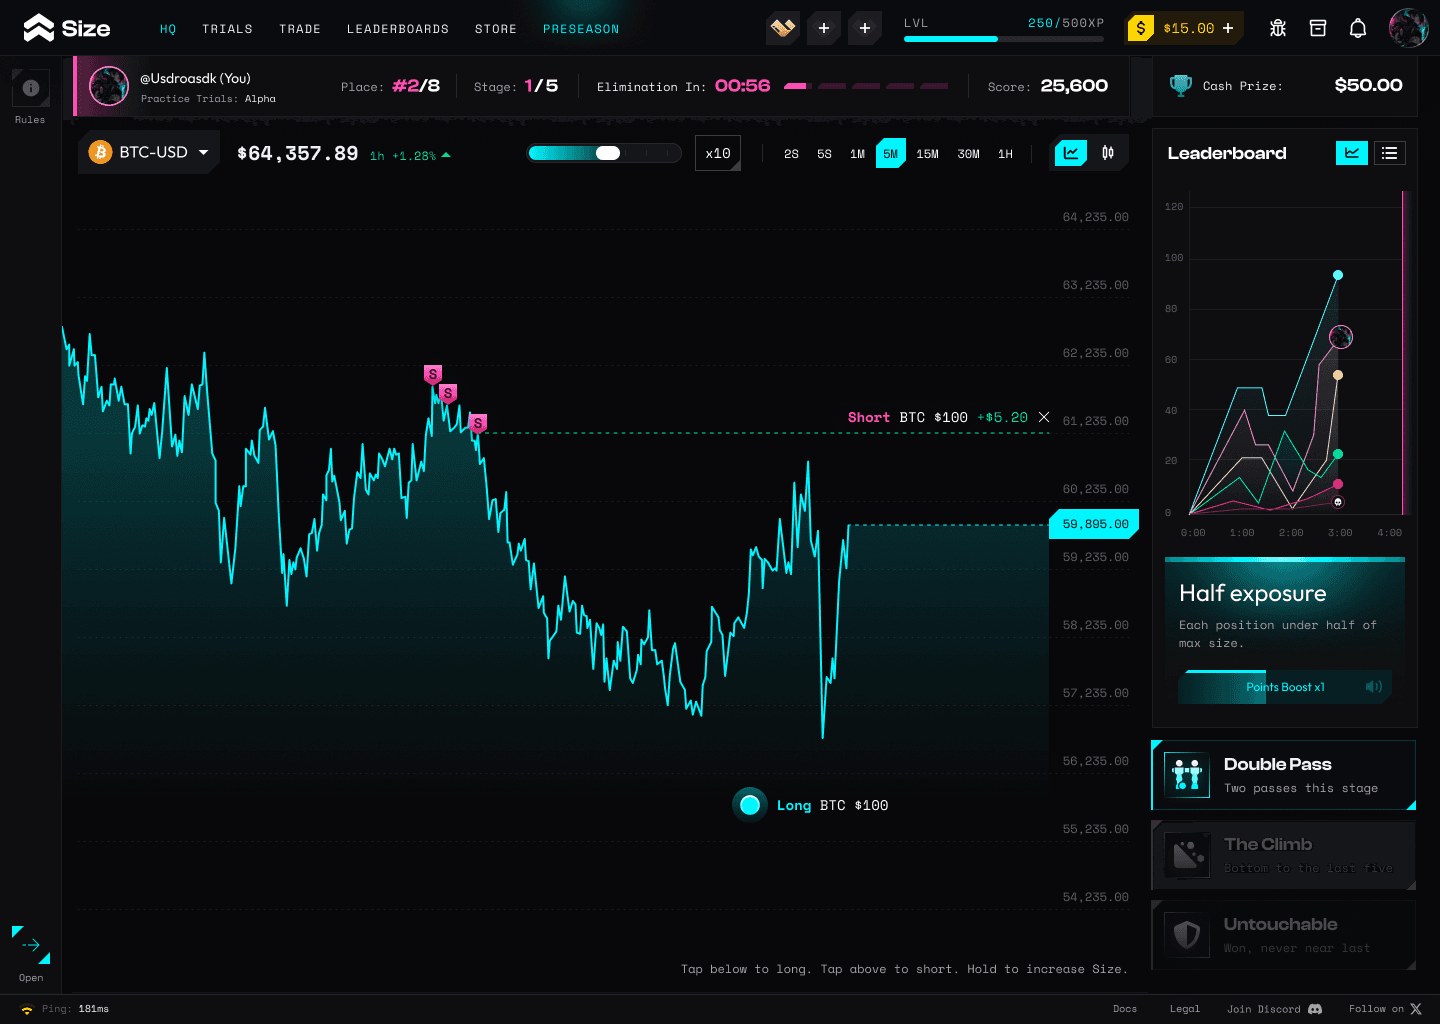Open the bug report icon
This screenshot has height=1024, width=1440.
click(x=1278, y=28)
